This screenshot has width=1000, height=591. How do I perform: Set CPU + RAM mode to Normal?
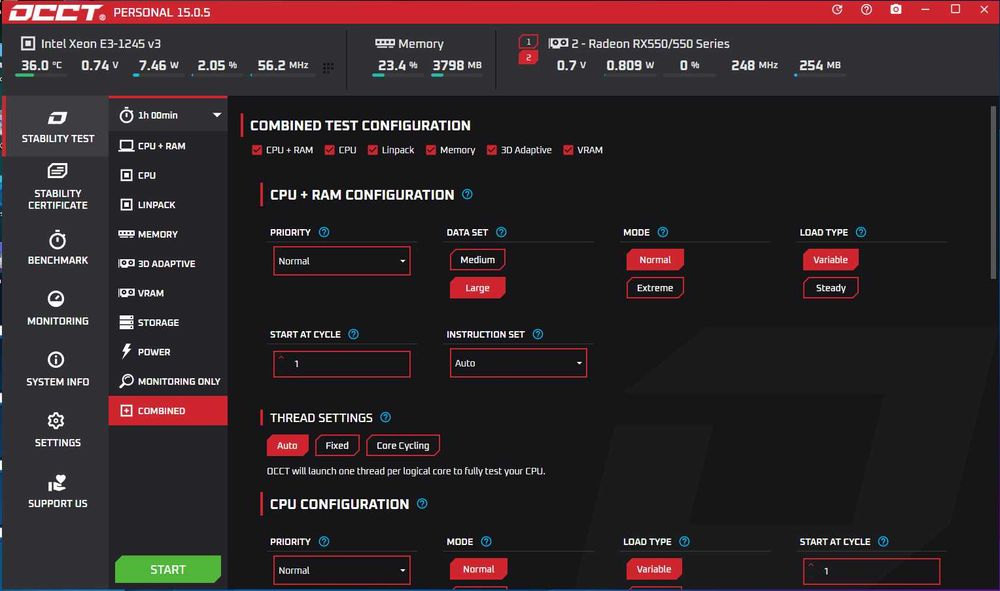(655, 259)
